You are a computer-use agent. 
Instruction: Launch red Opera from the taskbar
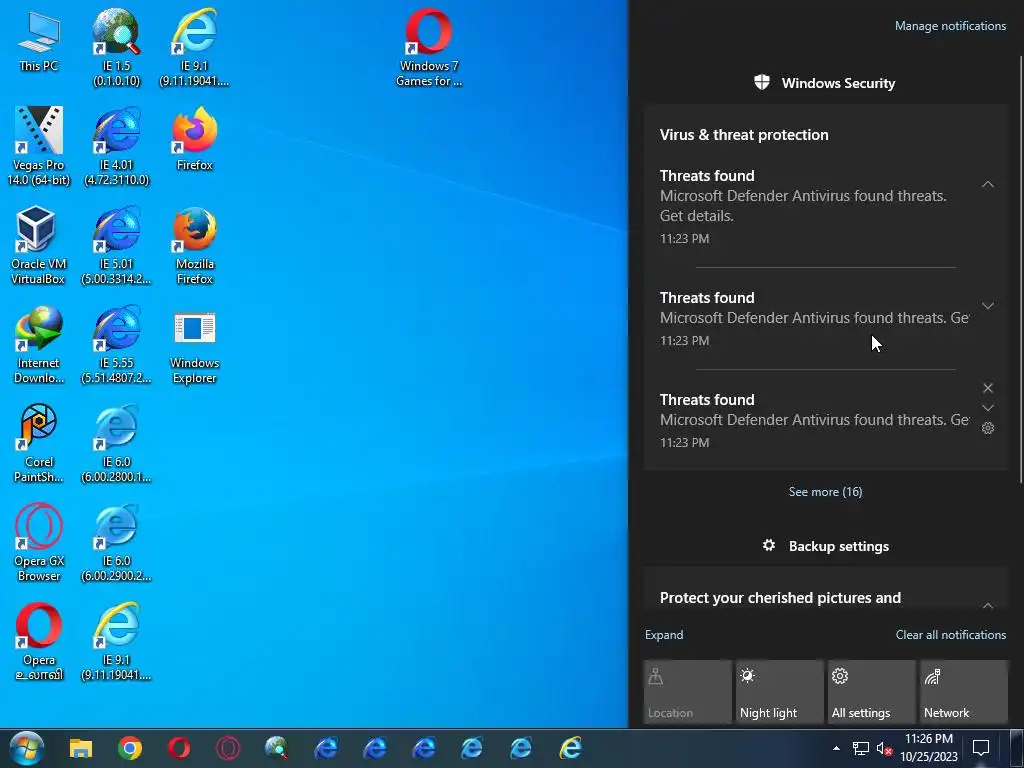tap(179, 748)
